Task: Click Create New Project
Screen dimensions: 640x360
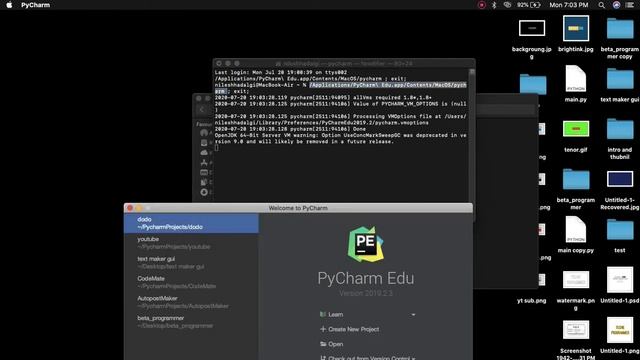Action: coord(349,329)
